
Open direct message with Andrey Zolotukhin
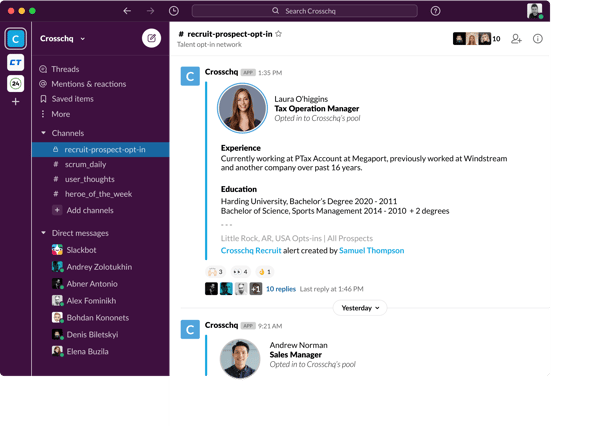[99, 266]
